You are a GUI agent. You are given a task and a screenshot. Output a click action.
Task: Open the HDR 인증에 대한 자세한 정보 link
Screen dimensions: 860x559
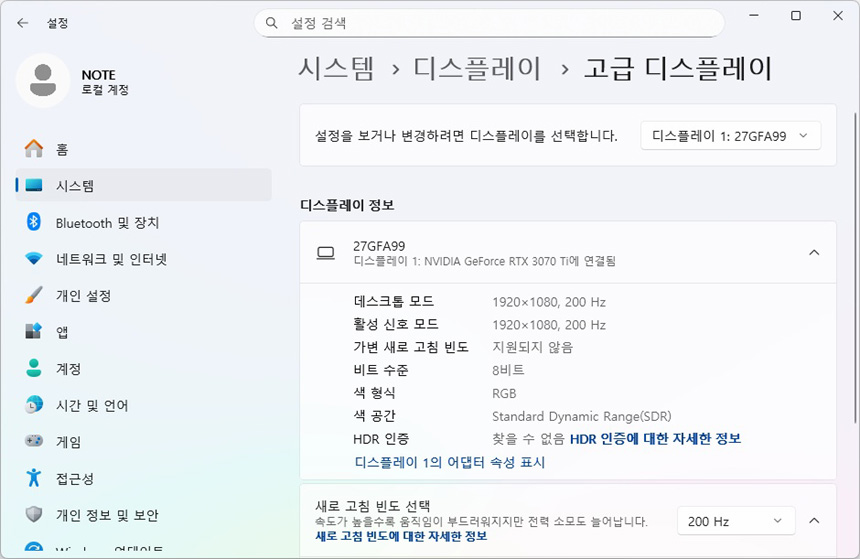coord(655,439)
